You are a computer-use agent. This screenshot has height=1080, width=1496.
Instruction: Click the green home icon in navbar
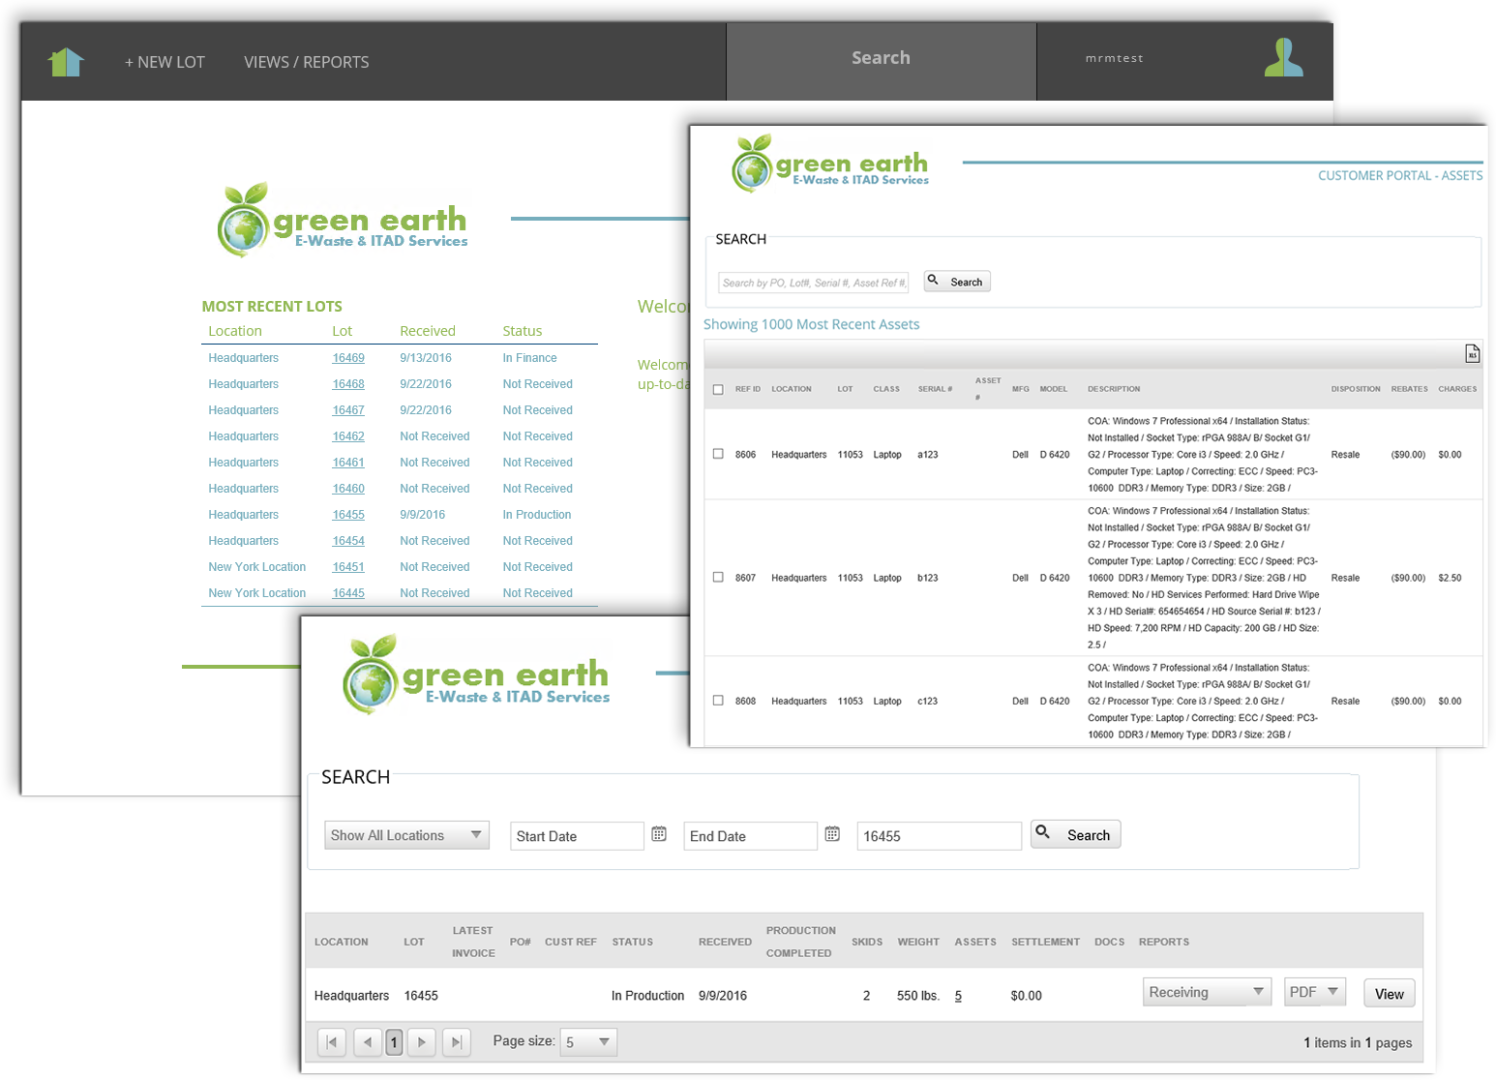[64, 61]
